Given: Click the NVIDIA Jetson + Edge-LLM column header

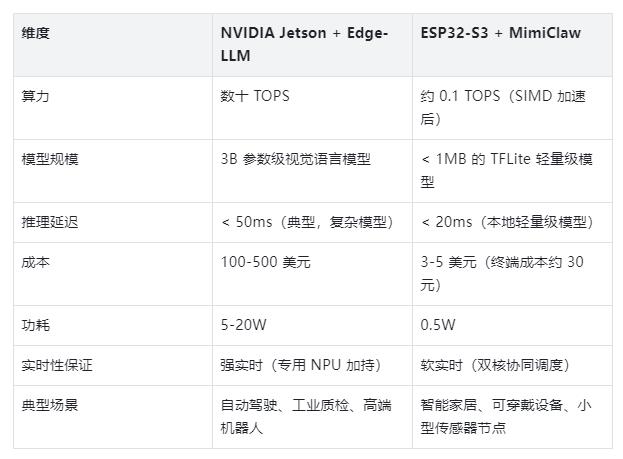Looking at the screenshot, I should [304, 45].
